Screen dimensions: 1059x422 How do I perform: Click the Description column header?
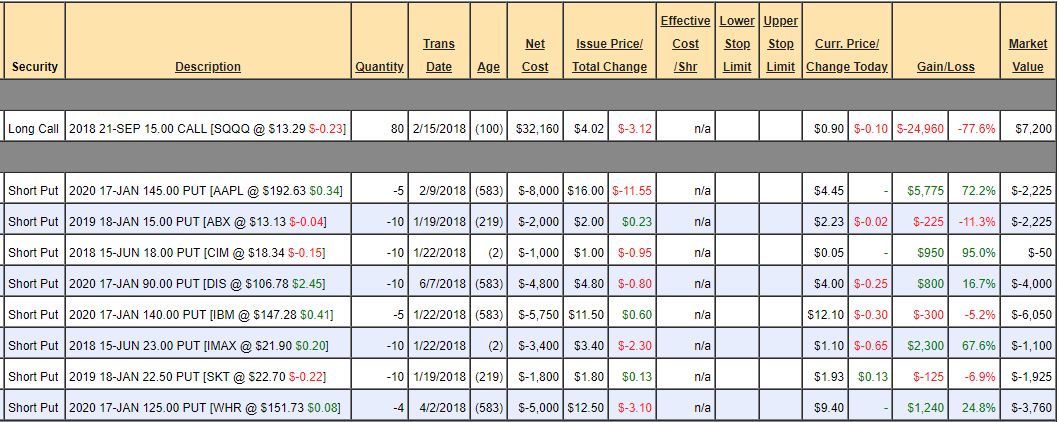[x=208, y=67]
